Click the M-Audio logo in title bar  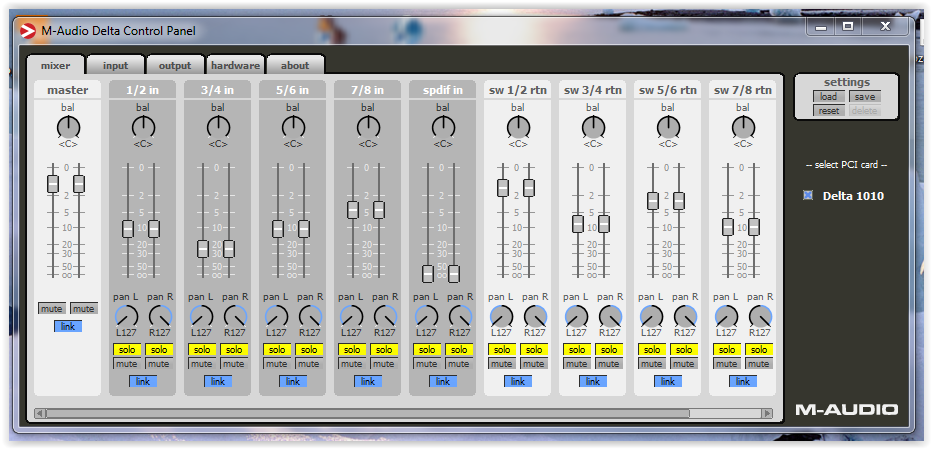pos(28,30)
